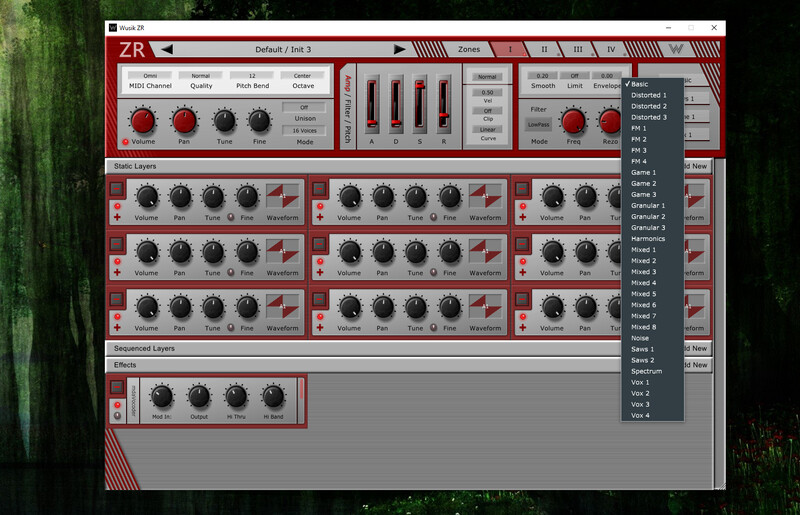Toggle the Unison Off switch
The width and height of the screenshot is (800, 515).
304,107
